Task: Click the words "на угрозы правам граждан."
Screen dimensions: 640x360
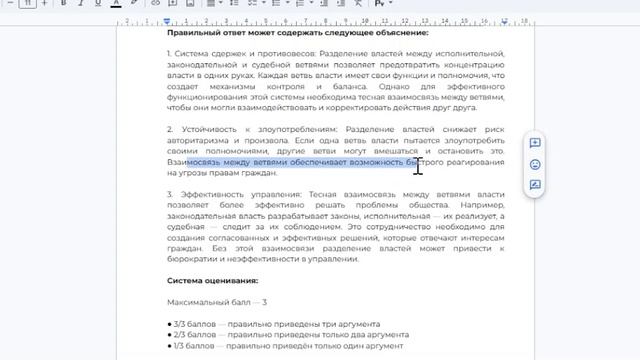Action: point(222,173)
